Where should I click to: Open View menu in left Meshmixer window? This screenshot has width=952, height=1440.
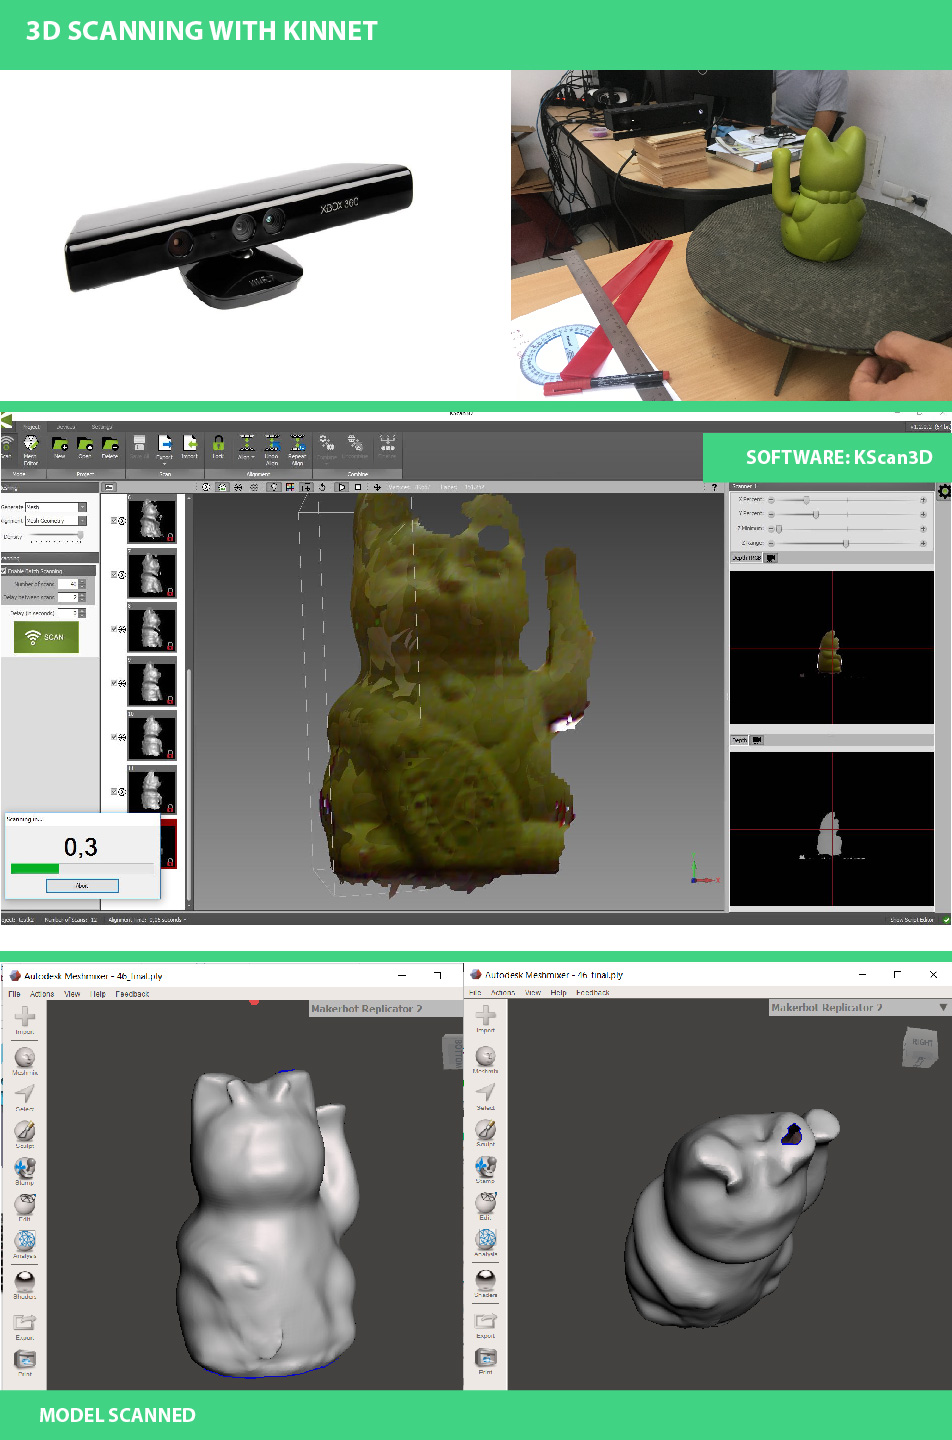click(72, 994)
